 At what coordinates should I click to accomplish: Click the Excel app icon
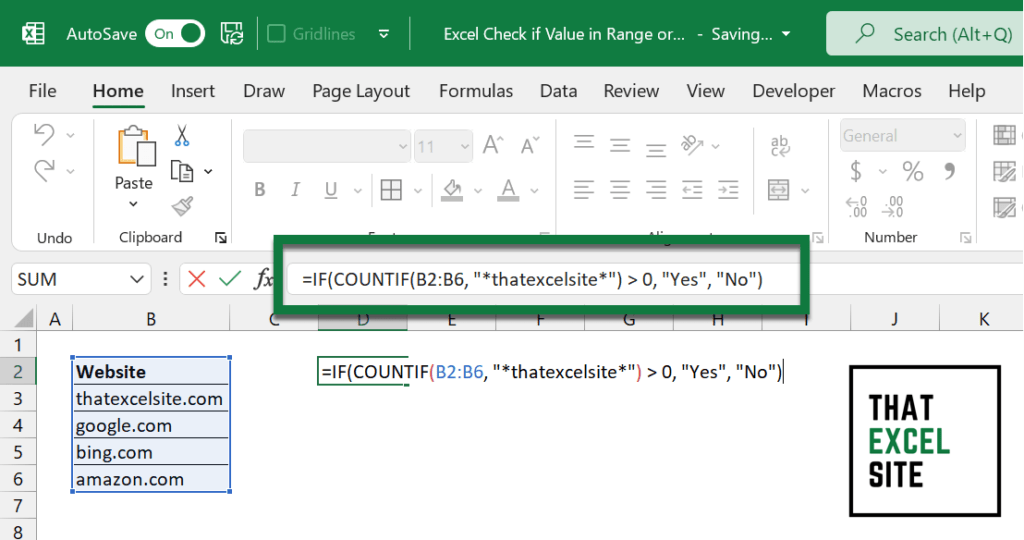pos(33,33)
